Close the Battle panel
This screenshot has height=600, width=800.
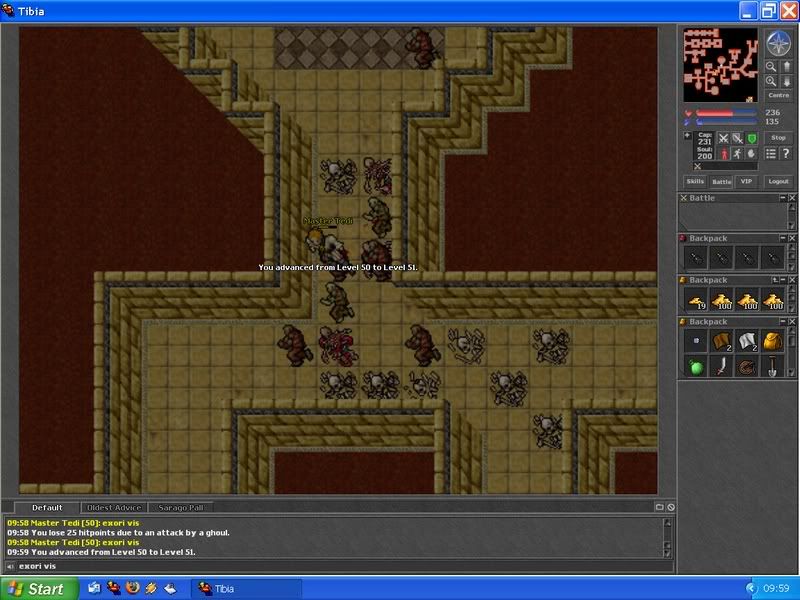pos(792,197)
